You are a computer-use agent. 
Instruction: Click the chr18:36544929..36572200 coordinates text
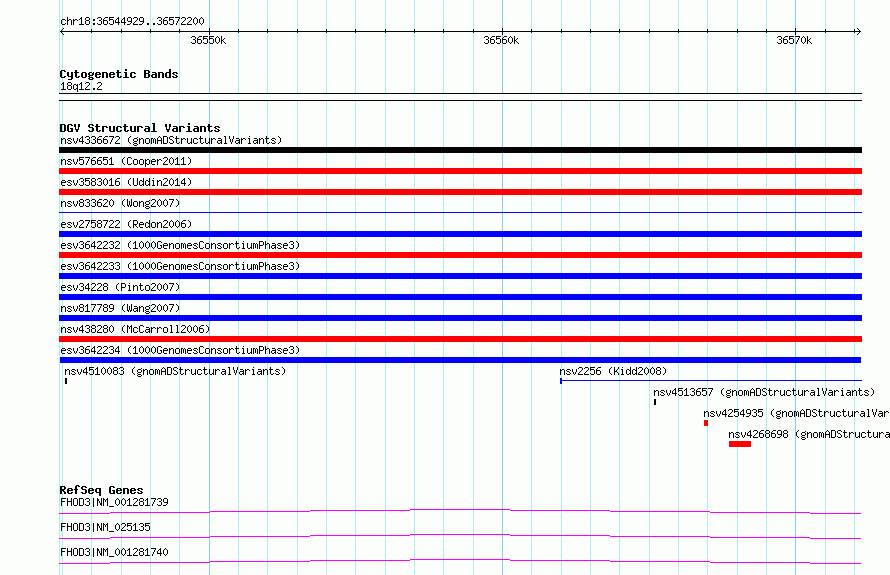coord(132,21)
